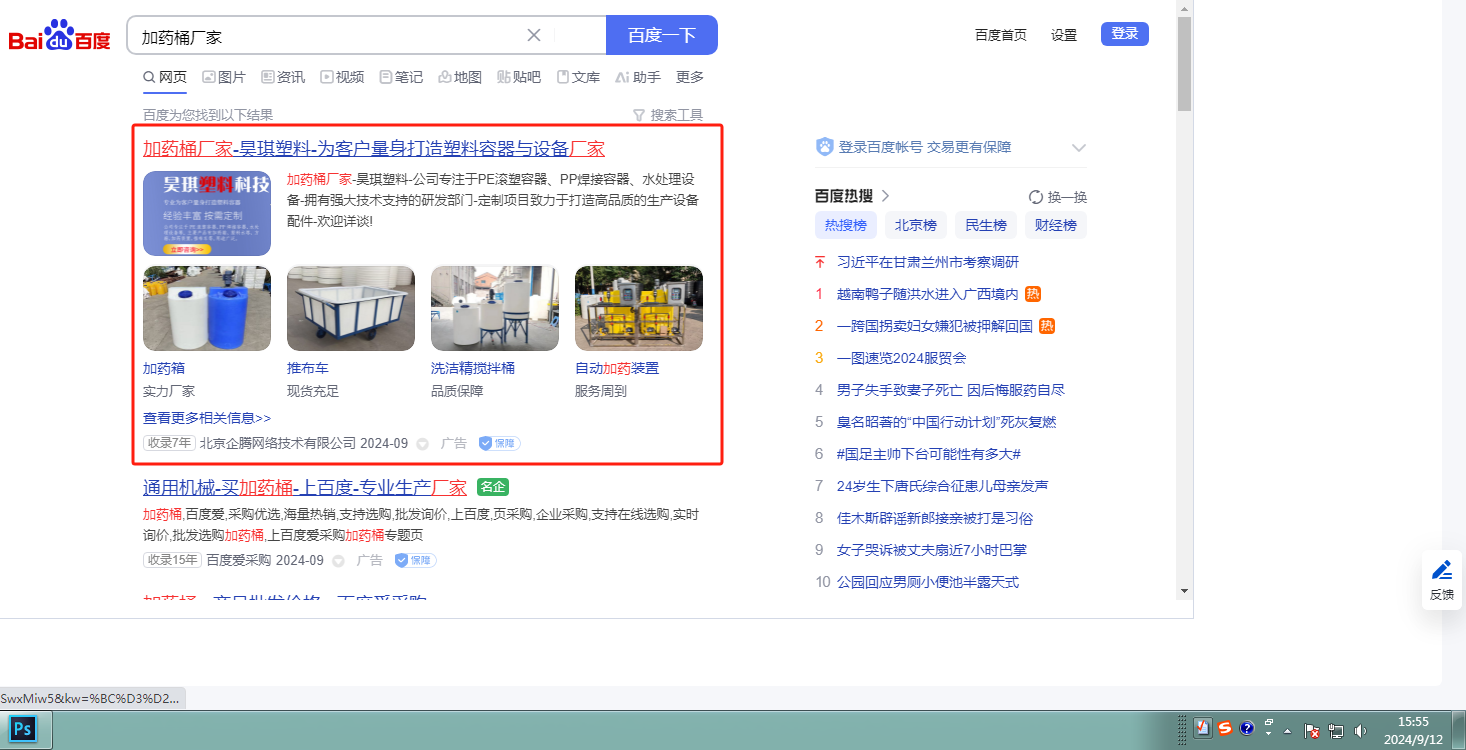Open the 自动加药装置 product link
This screenshot has height=750, width=1466.
pyautogui.click(x=617, y=368)
